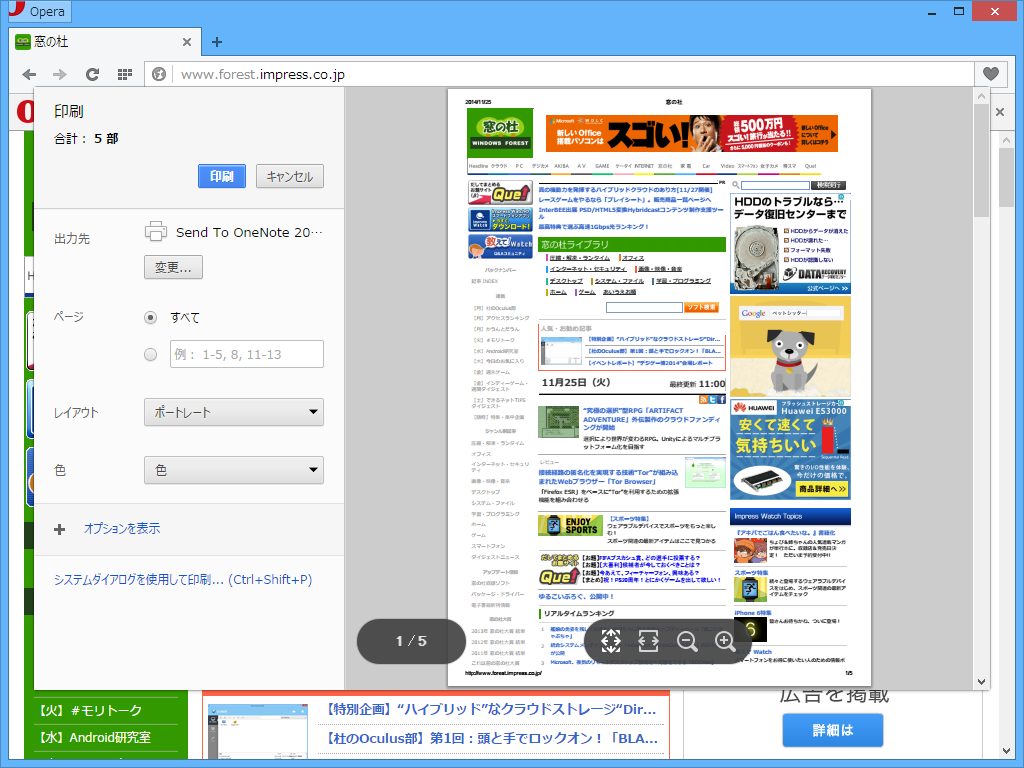Open the レイアウト ポートレート dropdown

234,412
